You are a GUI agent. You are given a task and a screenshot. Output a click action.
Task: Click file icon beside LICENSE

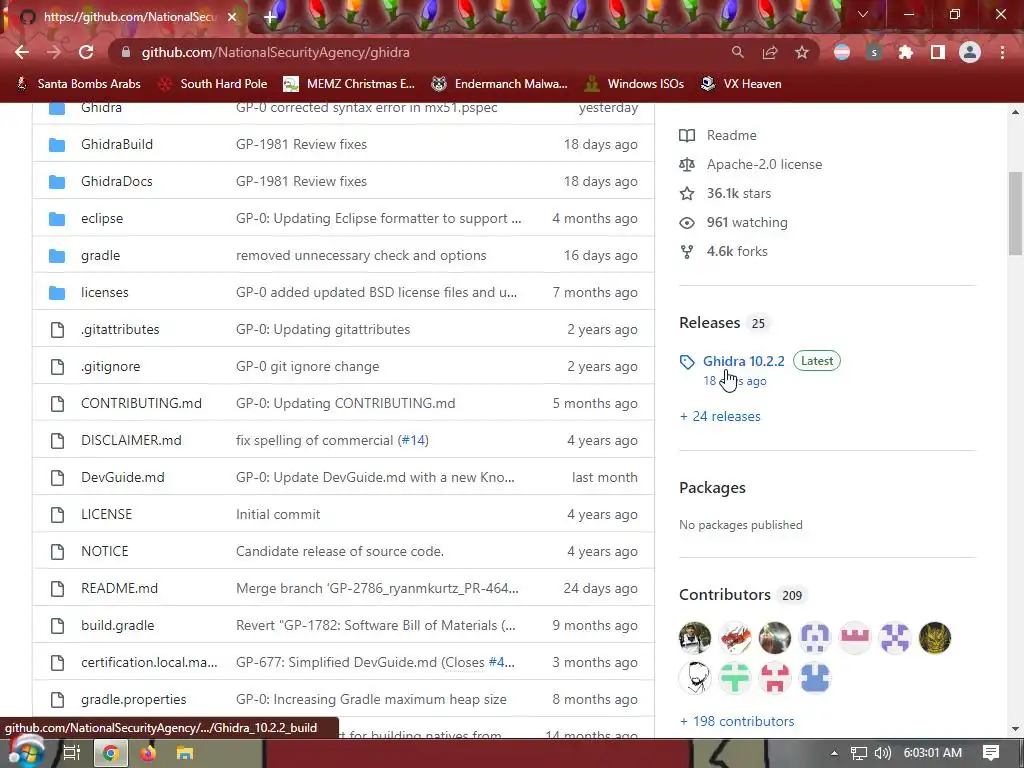pyautogui.click(x=57, y=515)
